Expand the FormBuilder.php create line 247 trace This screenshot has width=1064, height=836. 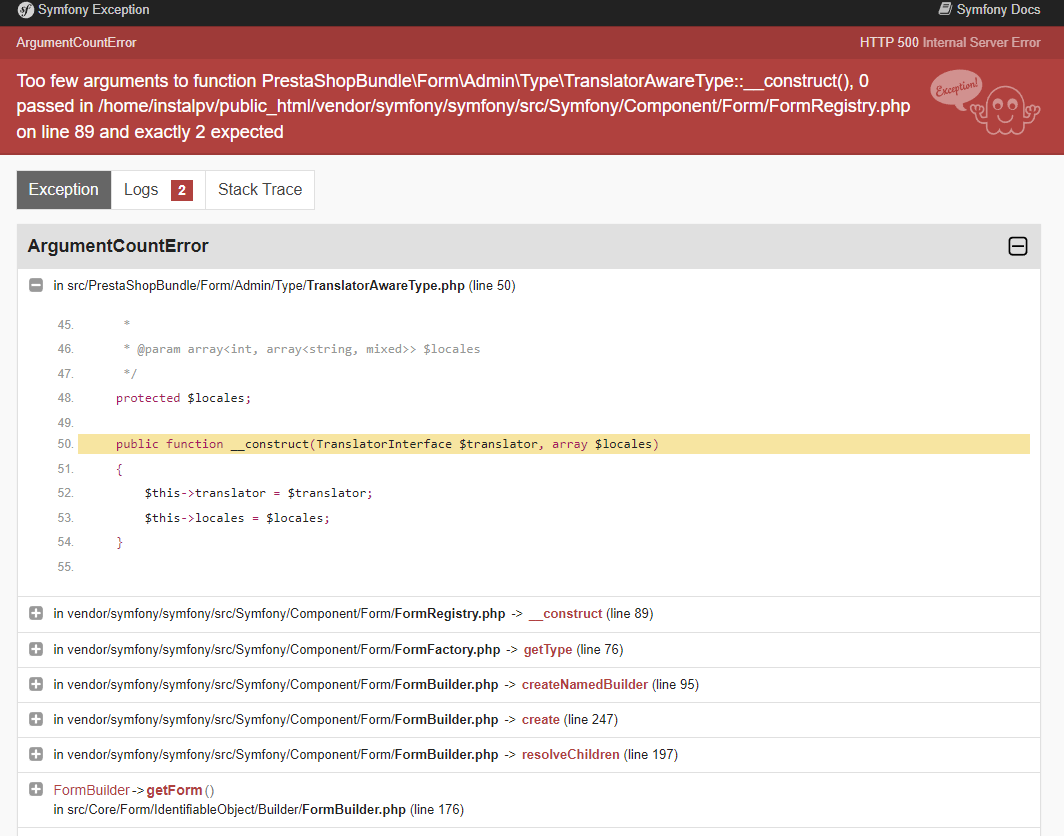(x=36, y=719)
